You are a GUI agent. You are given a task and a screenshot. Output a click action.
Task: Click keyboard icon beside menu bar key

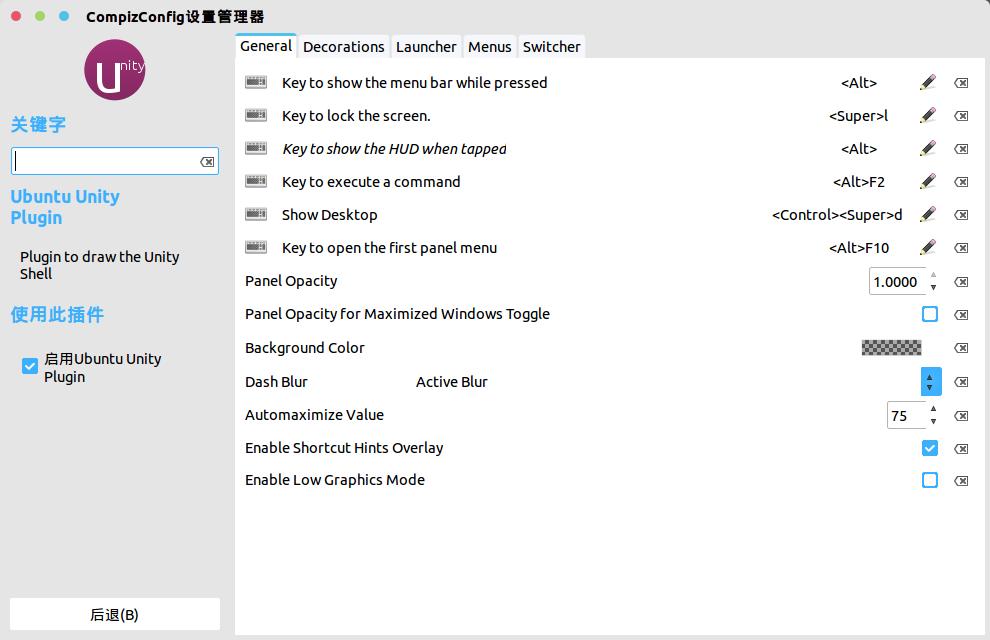point(256,82)
